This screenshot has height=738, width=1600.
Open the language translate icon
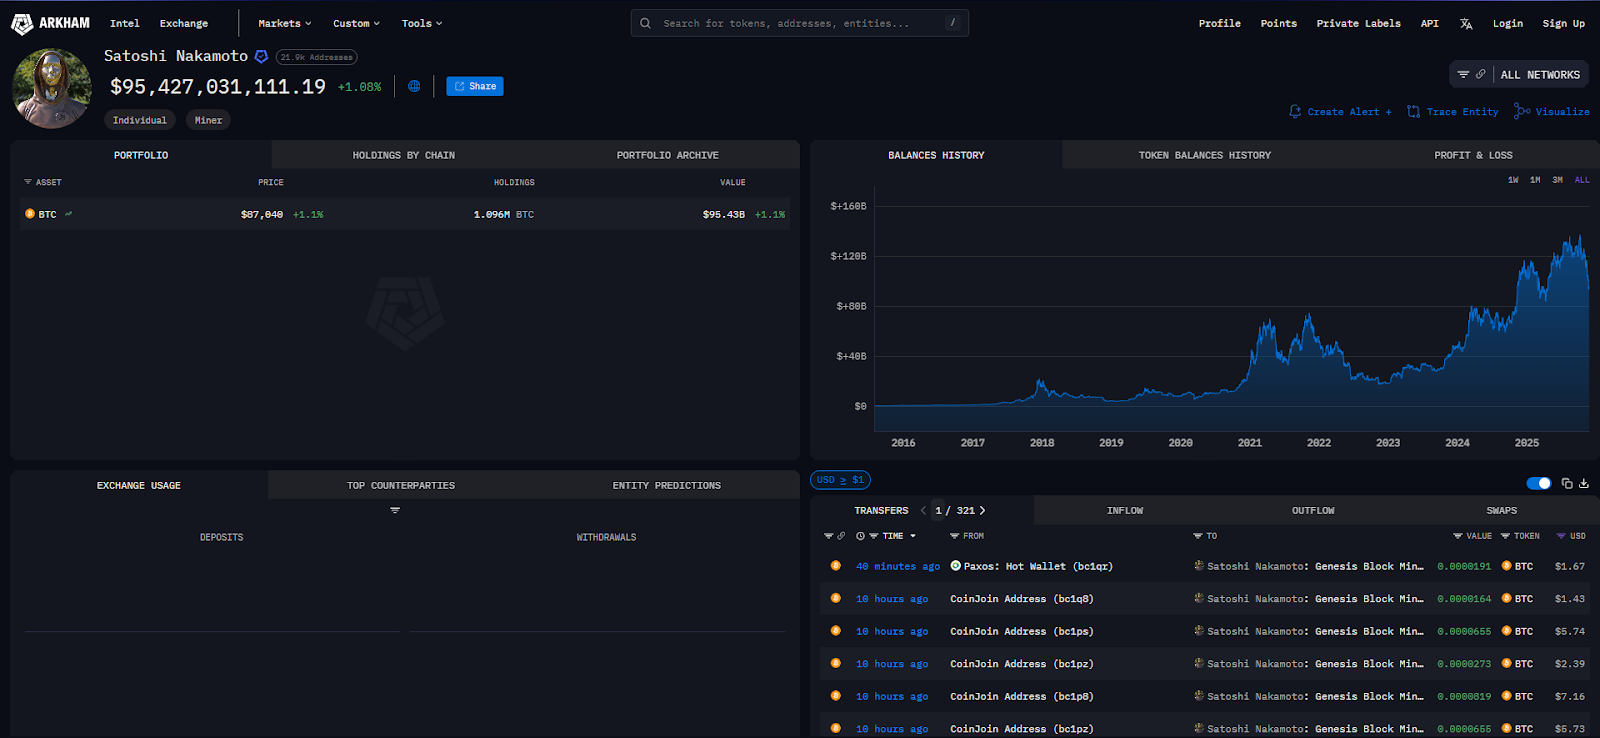[x=1466, y=24]
